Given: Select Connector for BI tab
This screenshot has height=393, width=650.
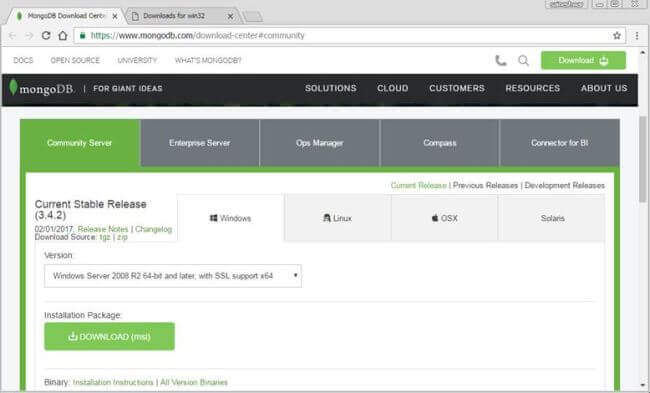Looking at the screenshot, I should (560, 143).
